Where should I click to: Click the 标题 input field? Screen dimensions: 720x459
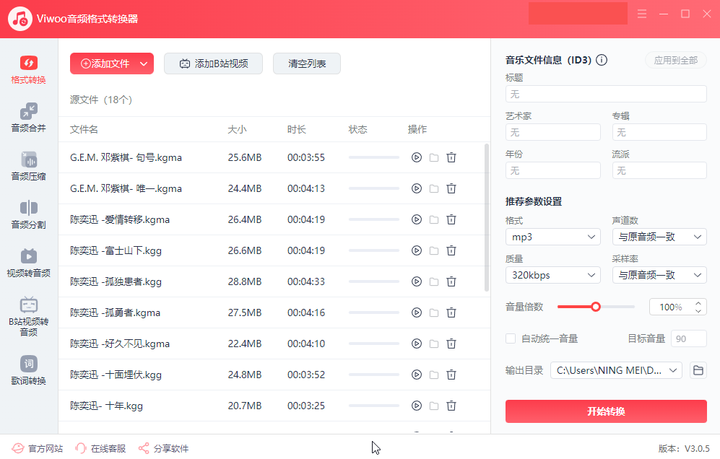(606, 94)
